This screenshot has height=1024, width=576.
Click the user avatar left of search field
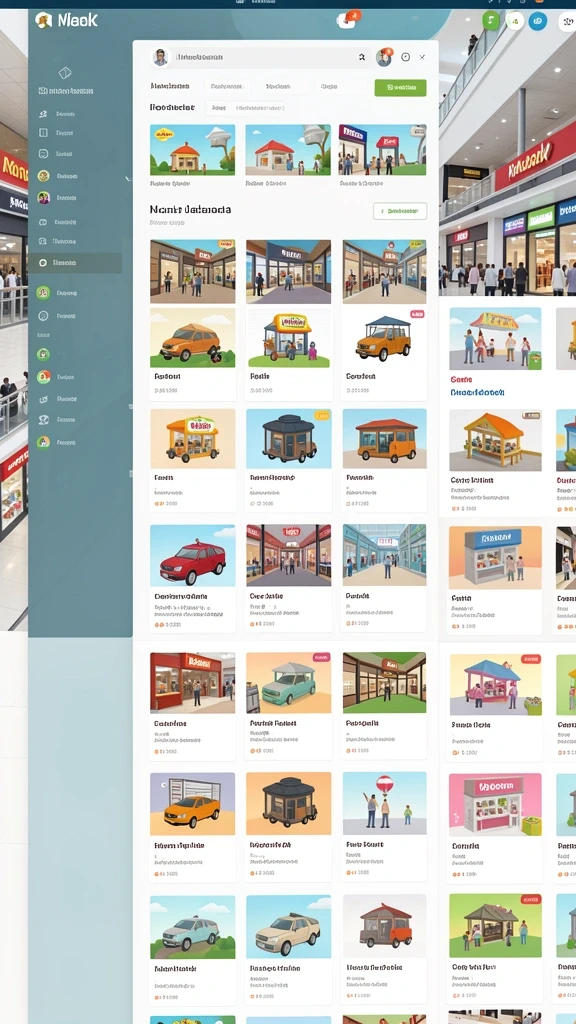[x=160, y=57]
